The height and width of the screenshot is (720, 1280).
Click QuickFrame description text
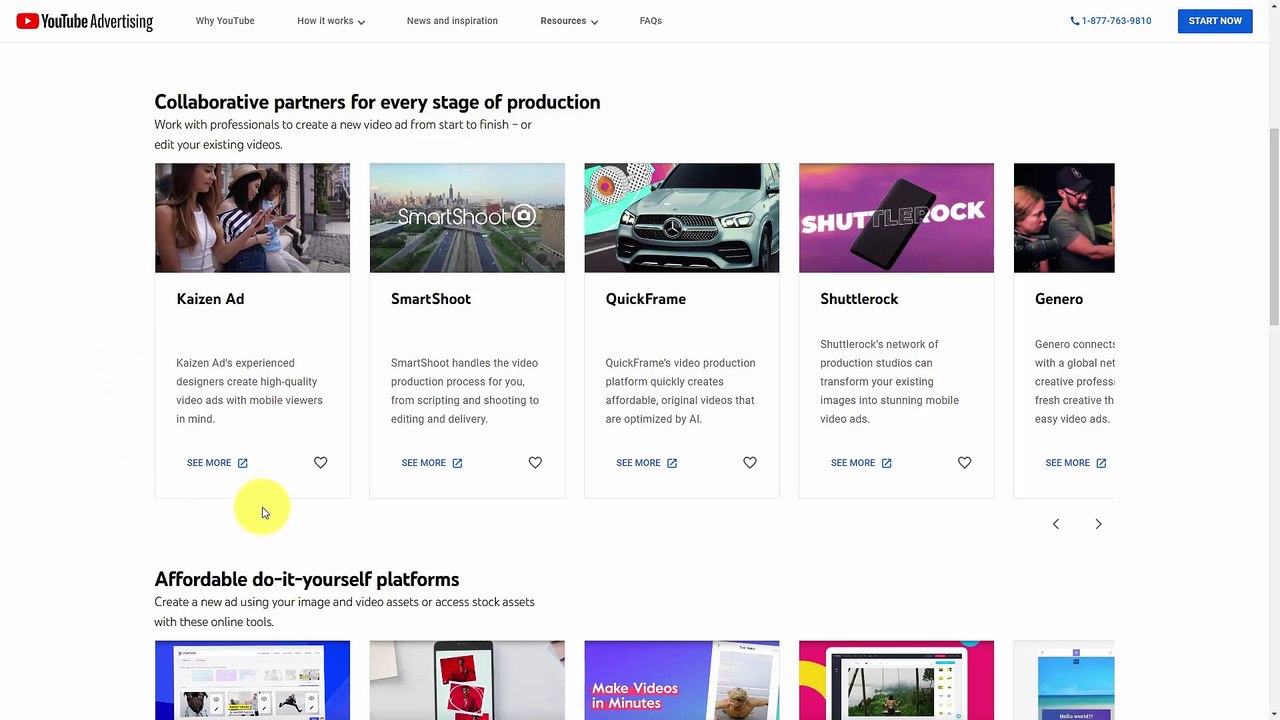pos(680,391)
